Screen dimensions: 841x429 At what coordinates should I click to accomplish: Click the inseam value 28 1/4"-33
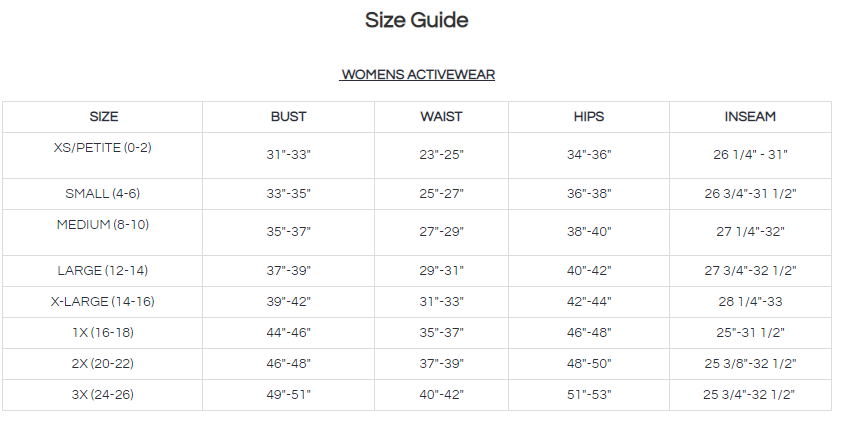[750, 302]
